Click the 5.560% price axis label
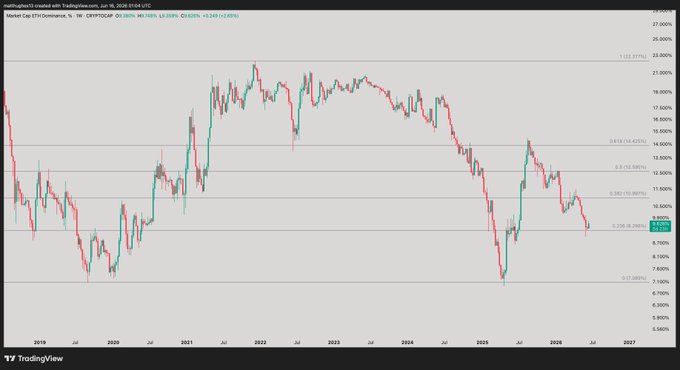This screenshot has height=370, width=680. click(662, 329)
